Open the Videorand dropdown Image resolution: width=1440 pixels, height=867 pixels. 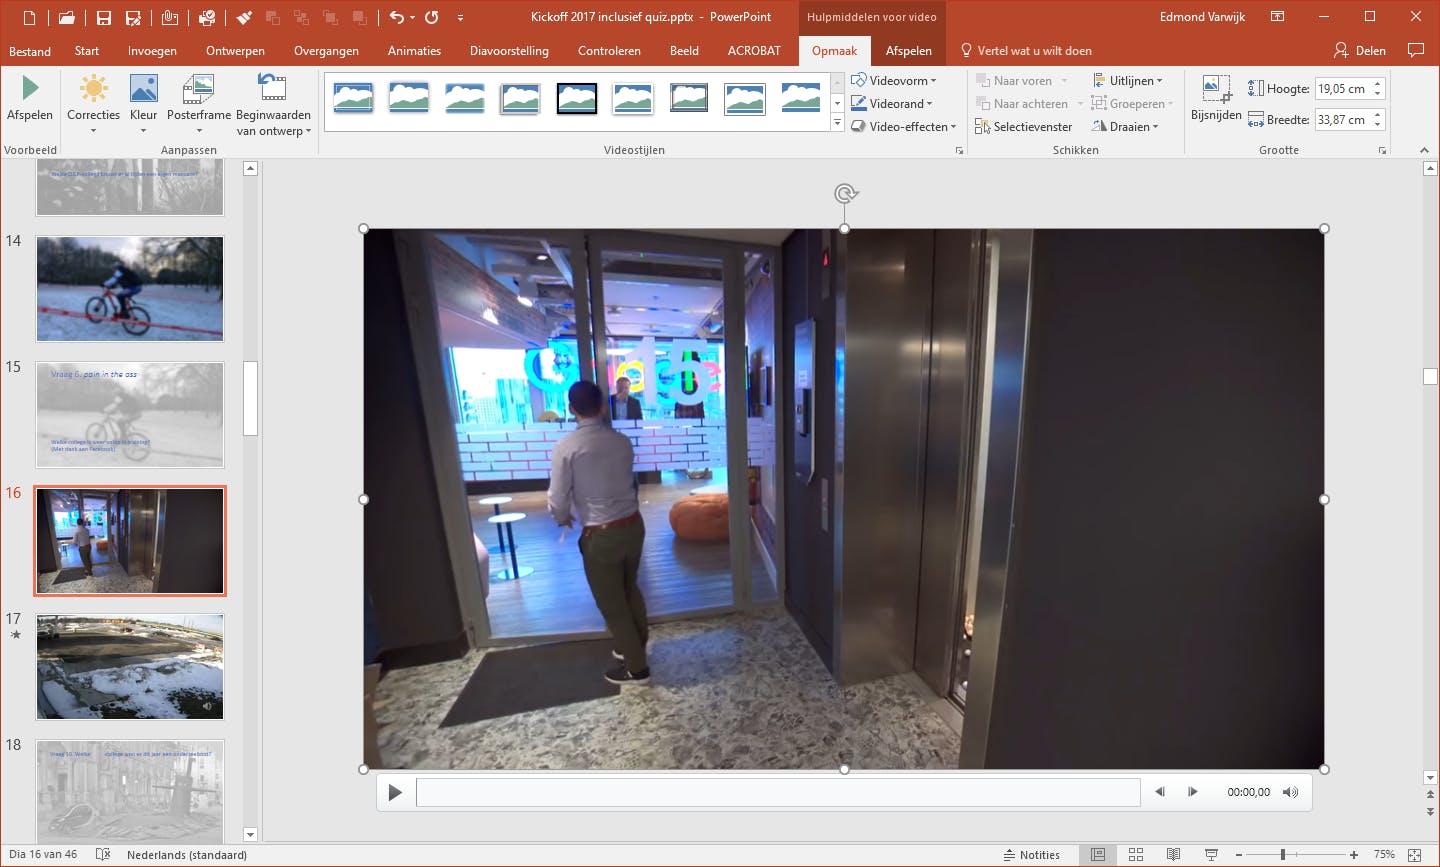pyautogui.click(x=891, y=104)
